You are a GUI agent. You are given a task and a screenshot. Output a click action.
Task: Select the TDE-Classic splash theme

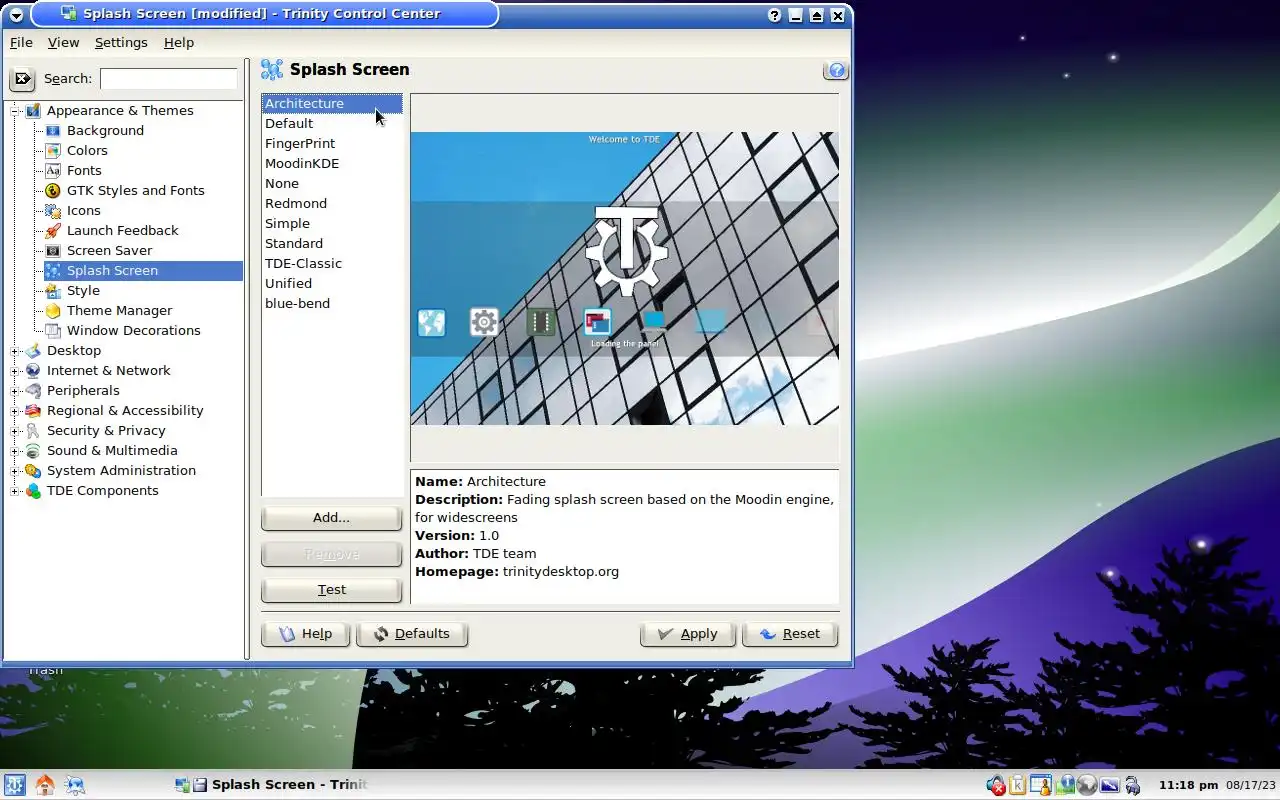(x=331, y=263)
